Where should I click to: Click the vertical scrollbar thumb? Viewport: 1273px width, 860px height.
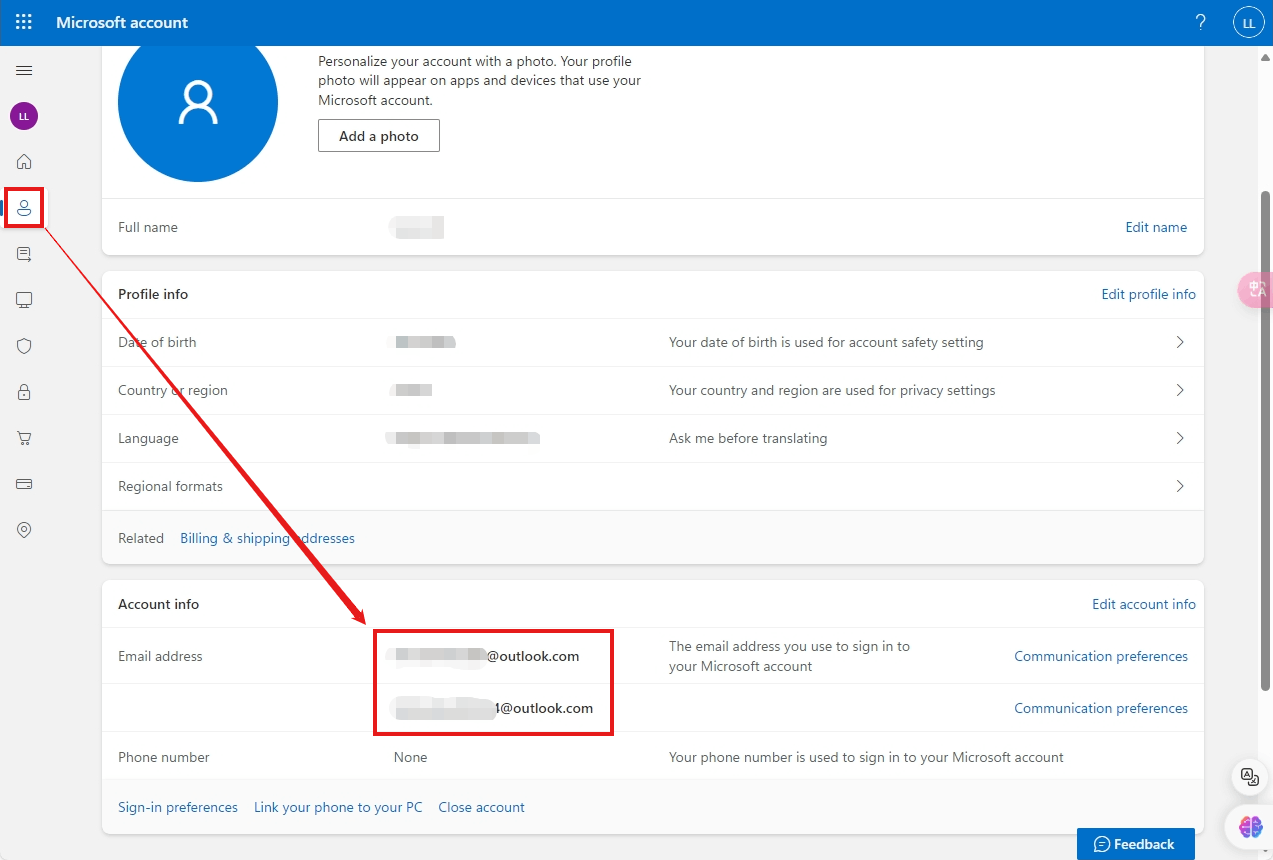[1265, 440]
